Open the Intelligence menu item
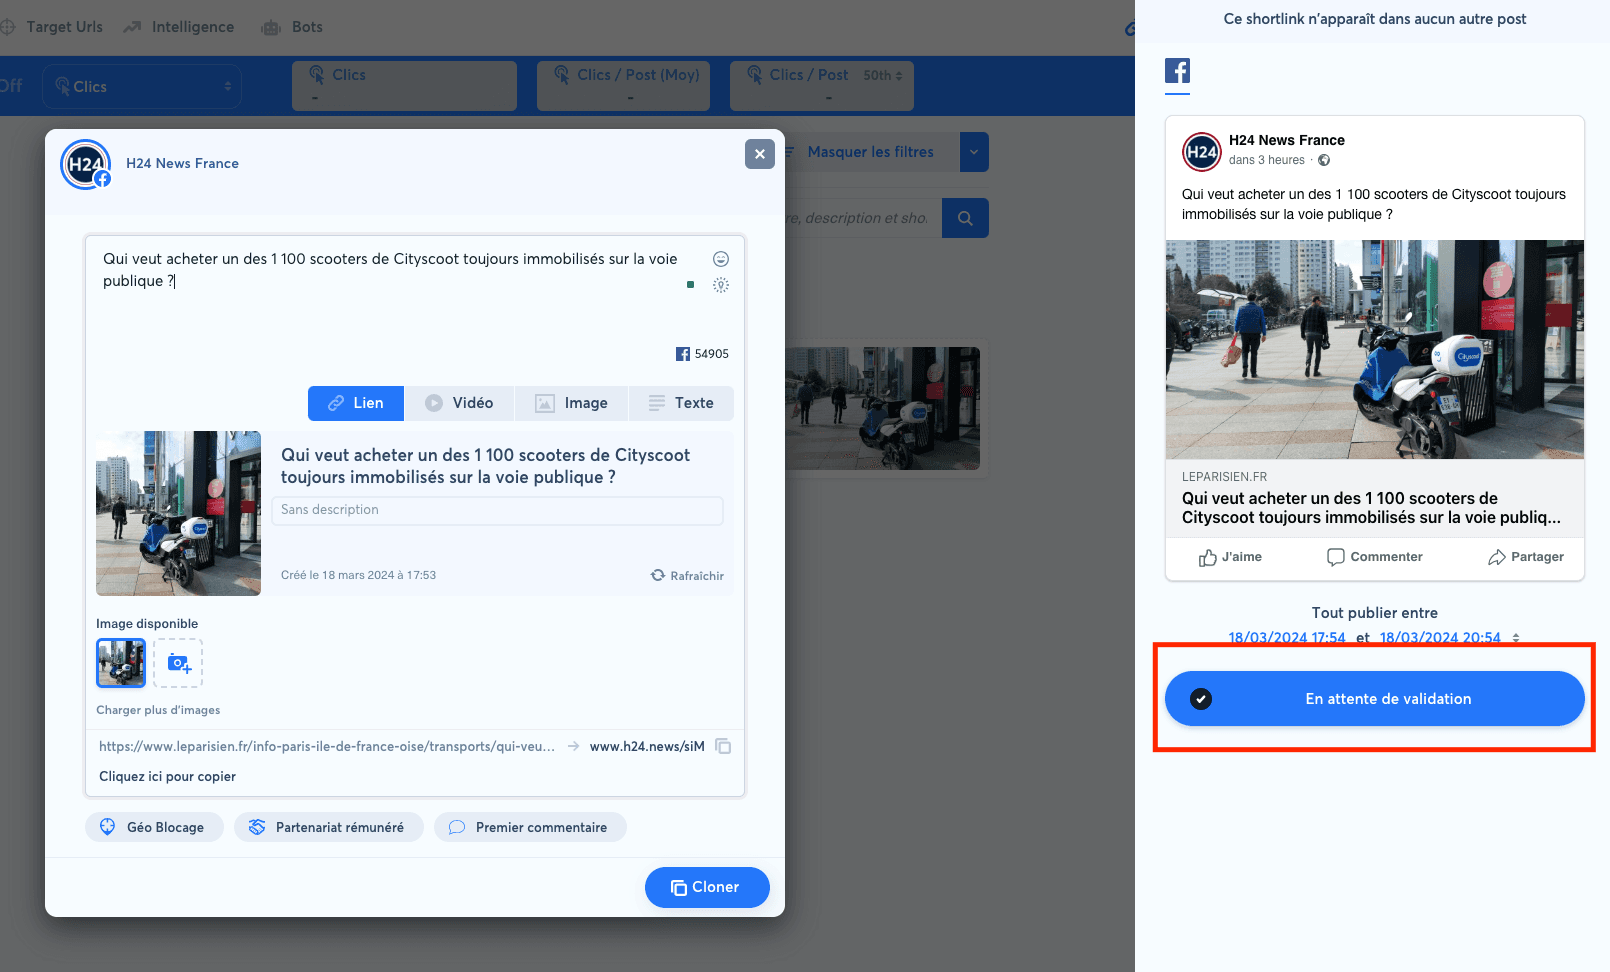The width and height of the screenshot is (1610, 972). click(179, 27)
